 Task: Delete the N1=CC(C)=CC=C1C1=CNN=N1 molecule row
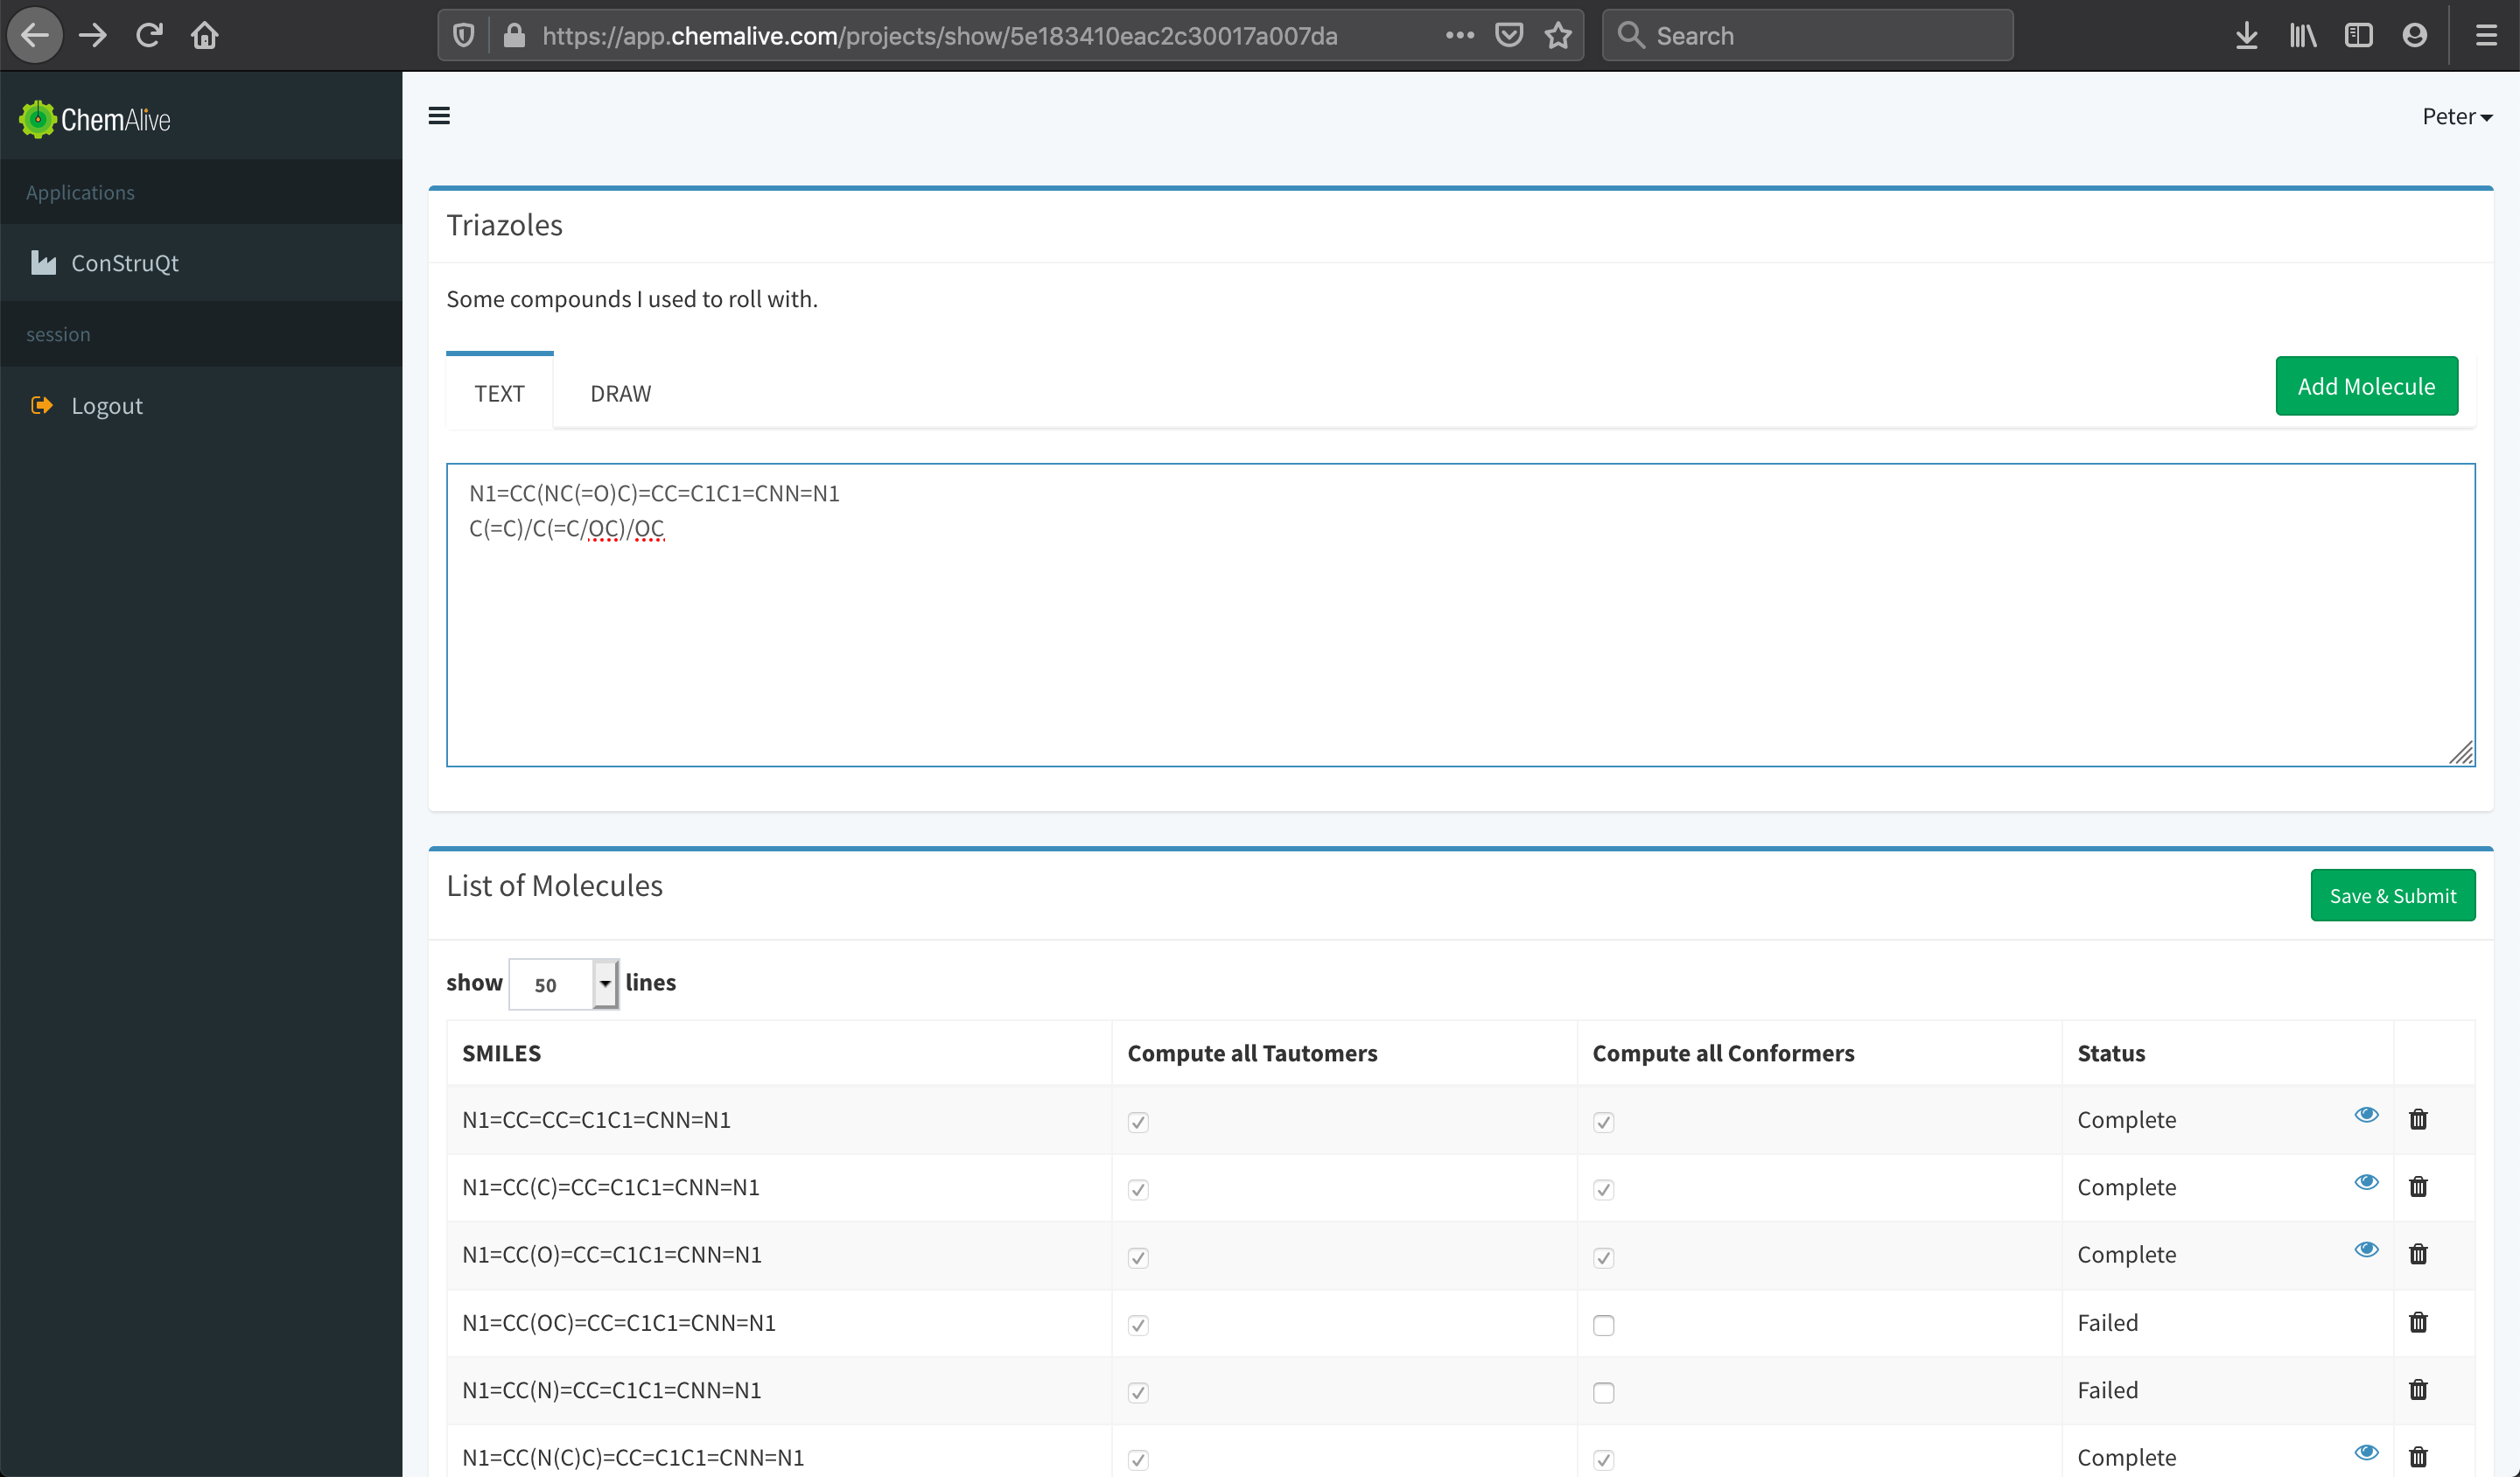pyautogui.click(x=2418, y=1186)
